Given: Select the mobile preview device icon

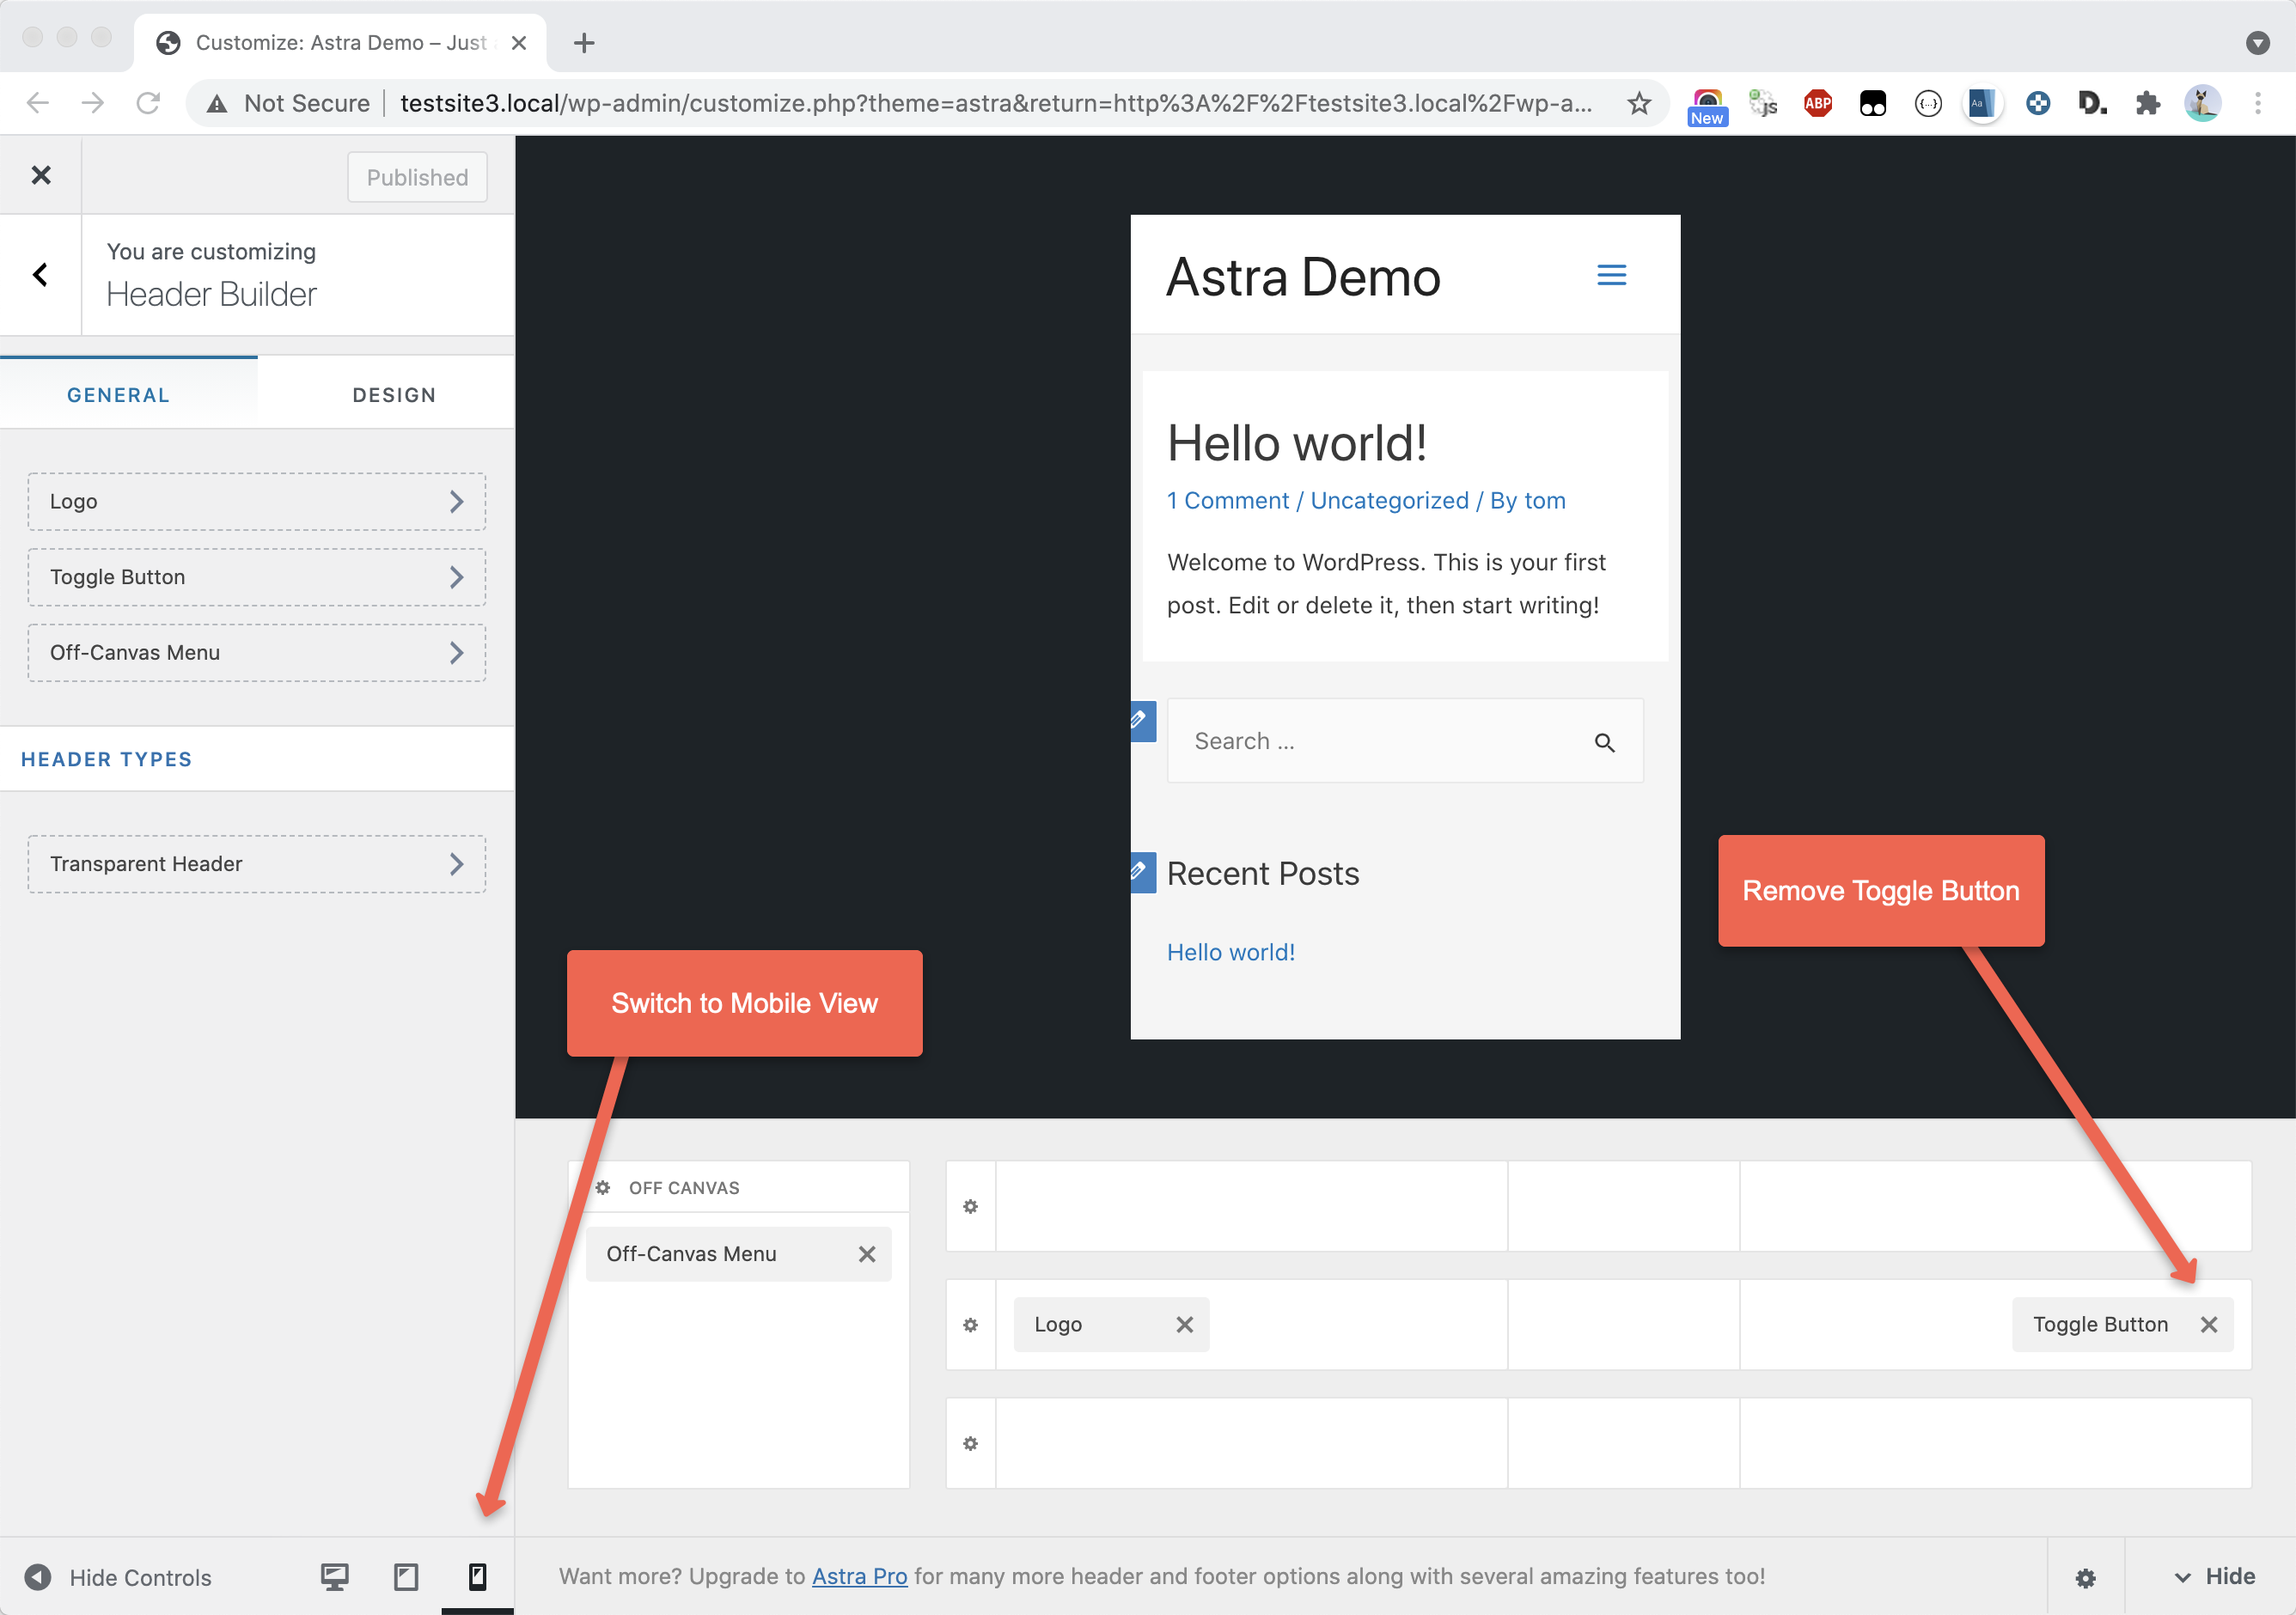Looking at the screenshot, I should 477,1577.
